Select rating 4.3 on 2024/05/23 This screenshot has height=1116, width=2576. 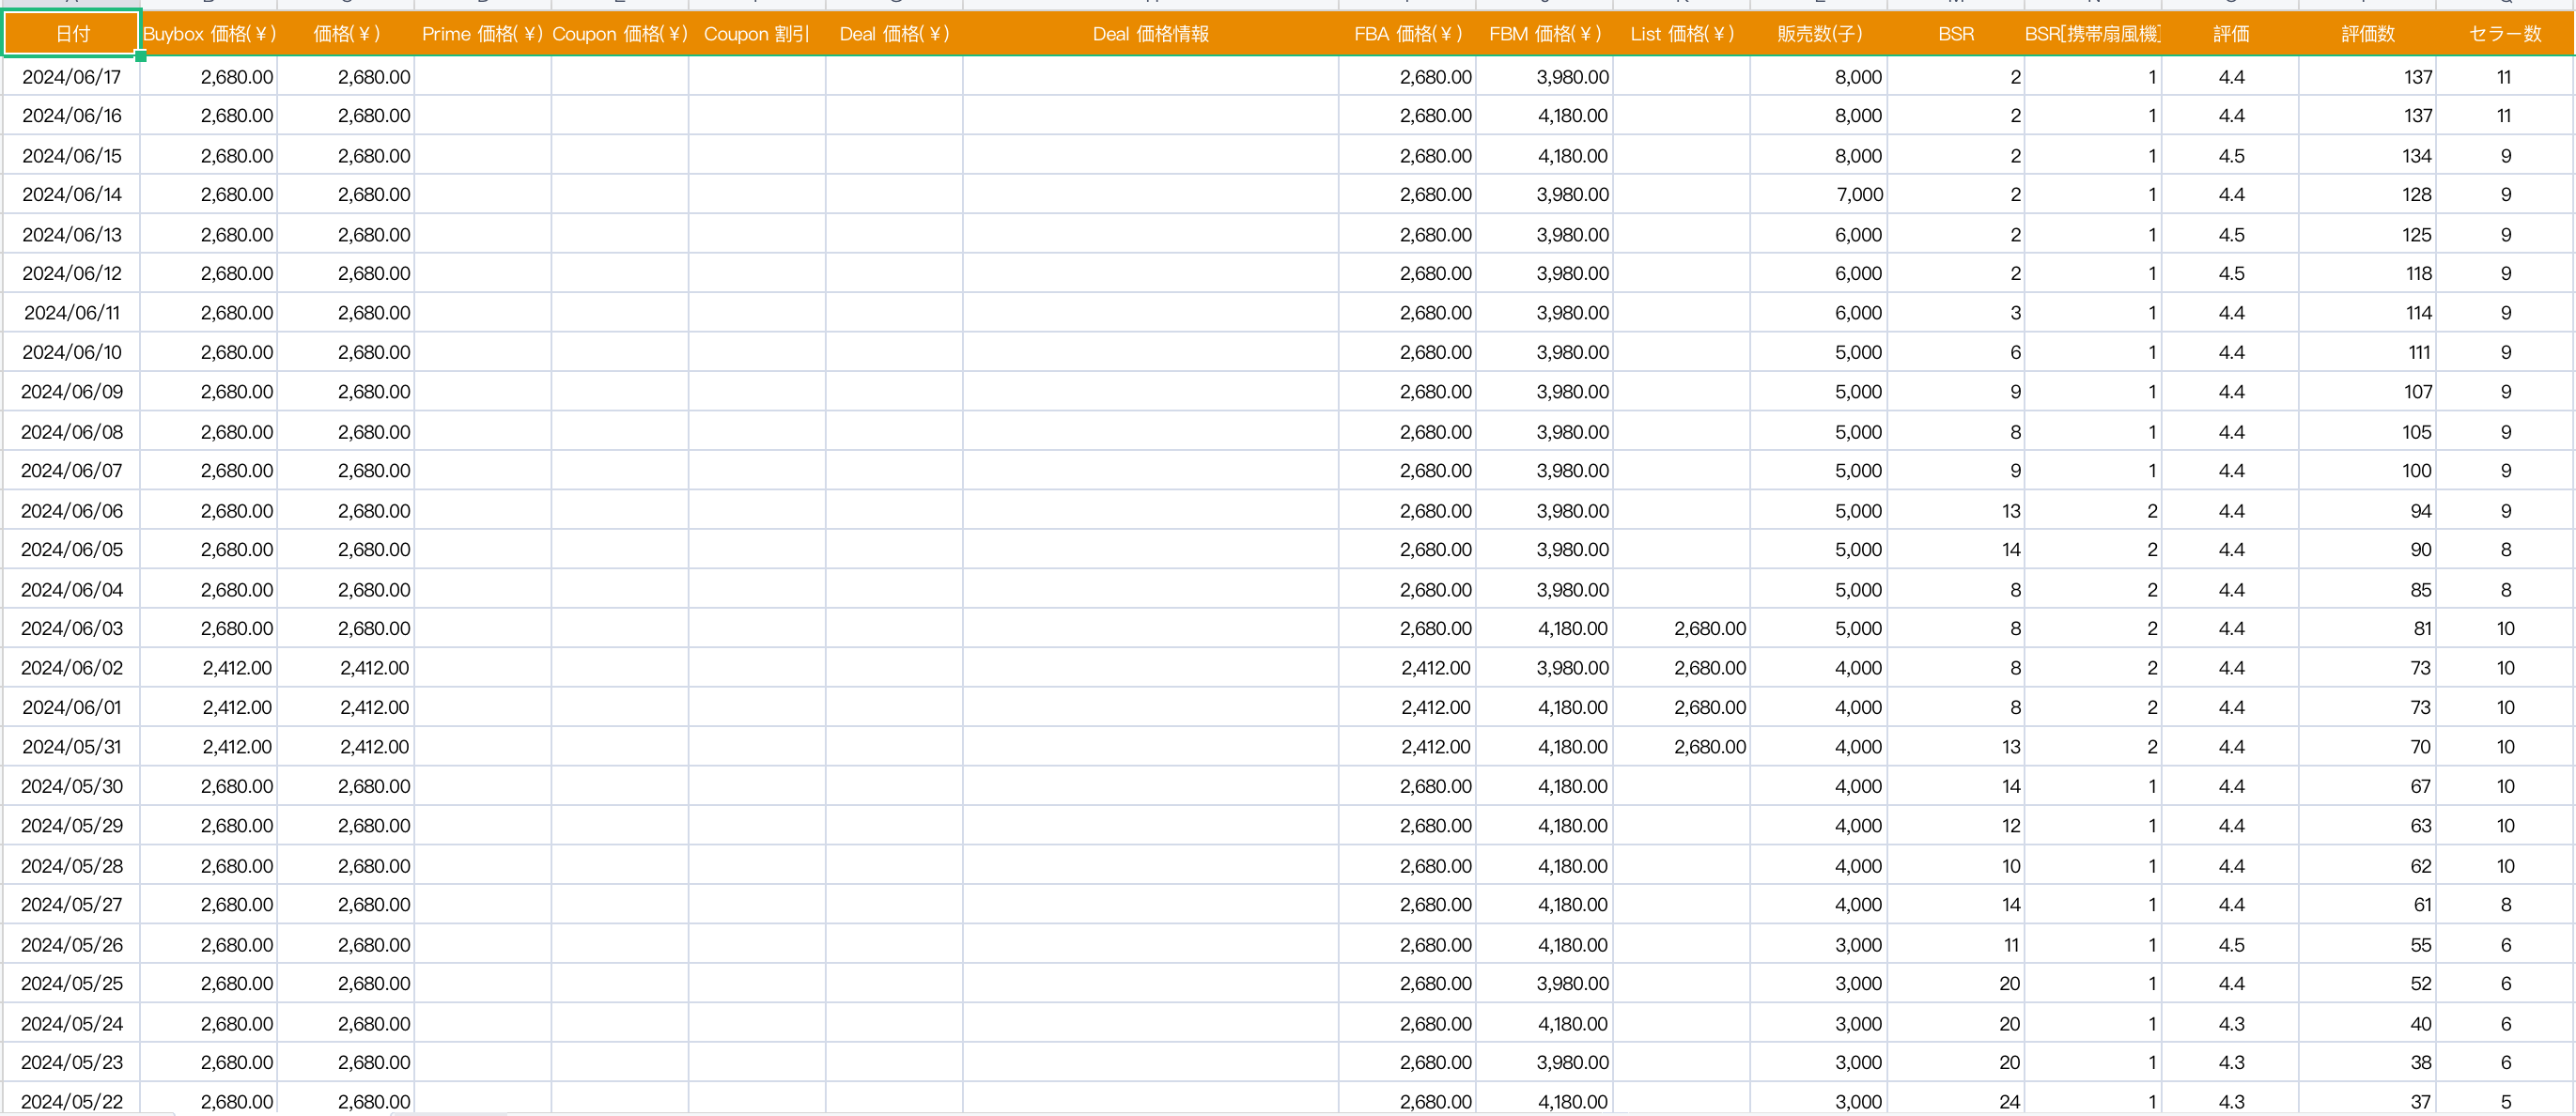2230,1062
